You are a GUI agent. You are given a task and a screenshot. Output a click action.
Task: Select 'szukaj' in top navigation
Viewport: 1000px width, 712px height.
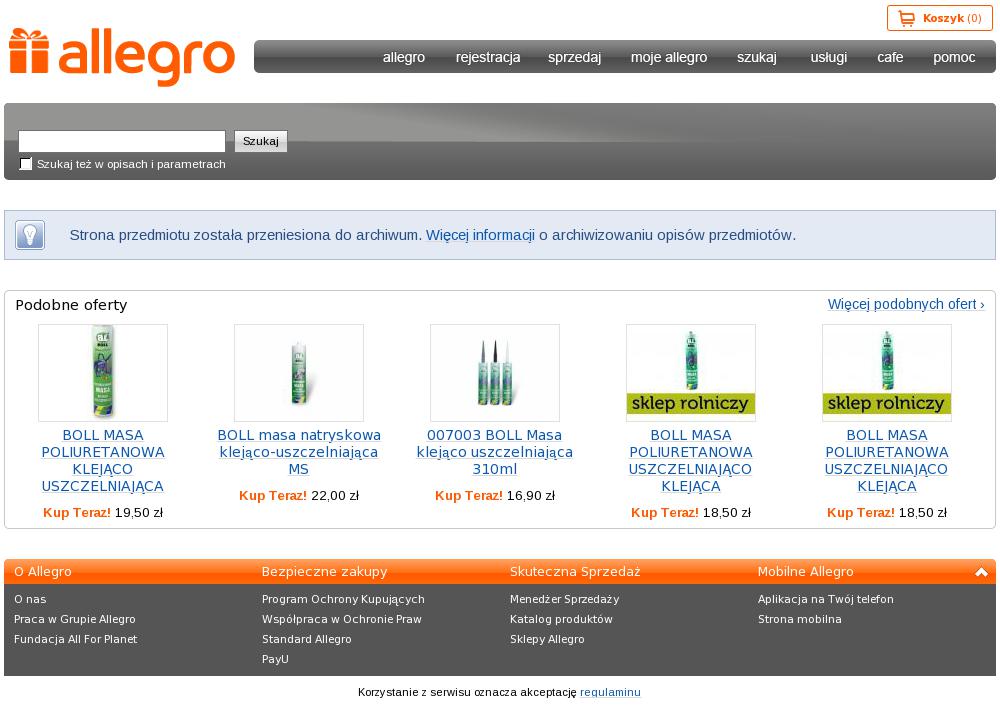tap(757, 57)
